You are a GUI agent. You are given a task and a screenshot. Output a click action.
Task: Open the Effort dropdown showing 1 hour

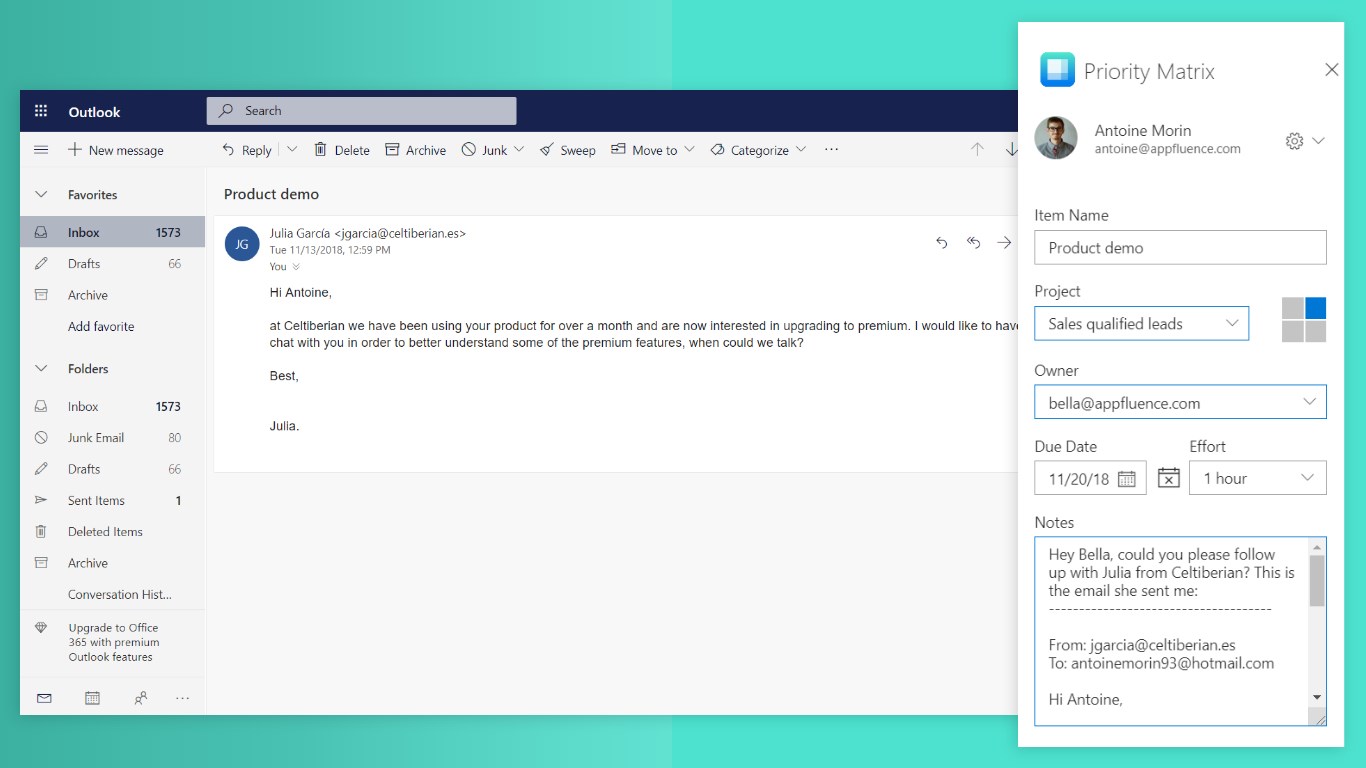click(1258, 478)
